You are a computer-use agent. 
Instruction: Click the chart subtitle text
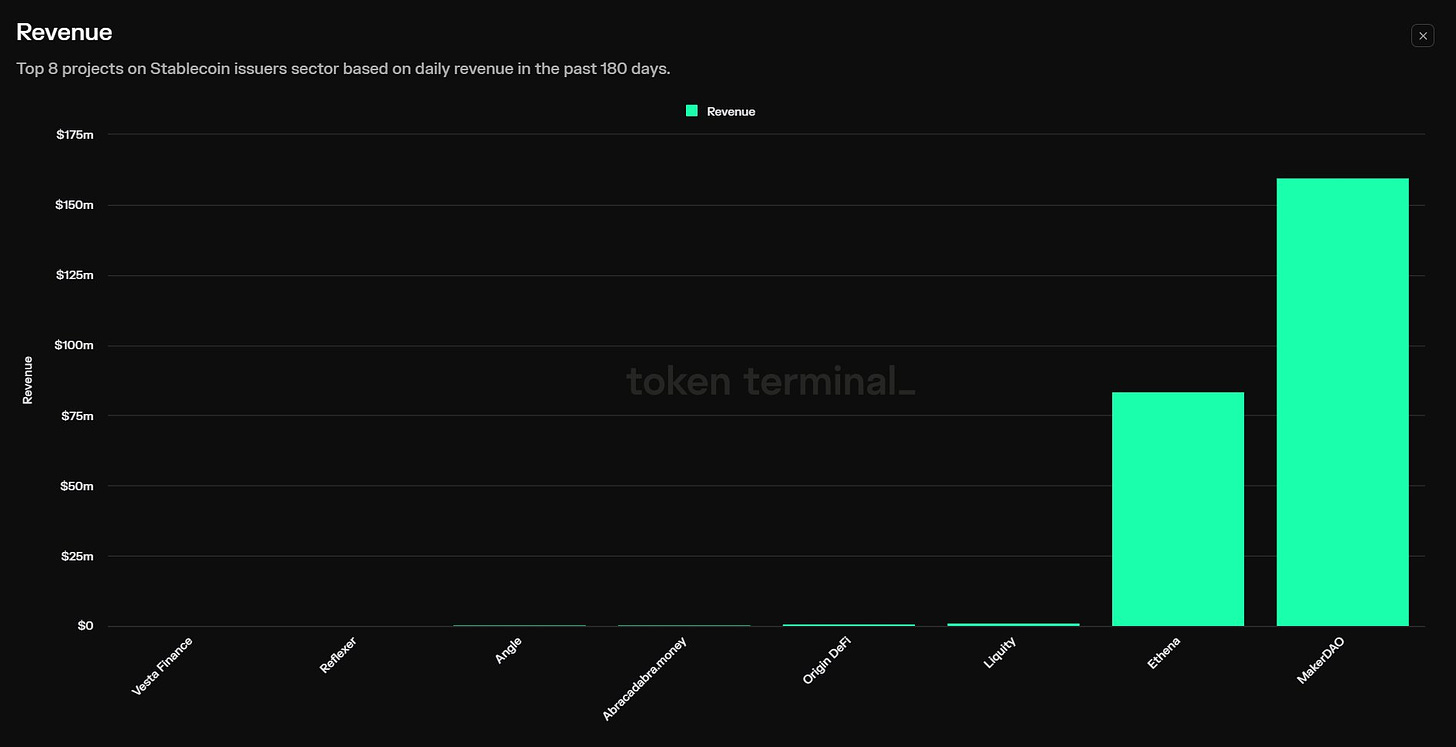pos(343,68)
